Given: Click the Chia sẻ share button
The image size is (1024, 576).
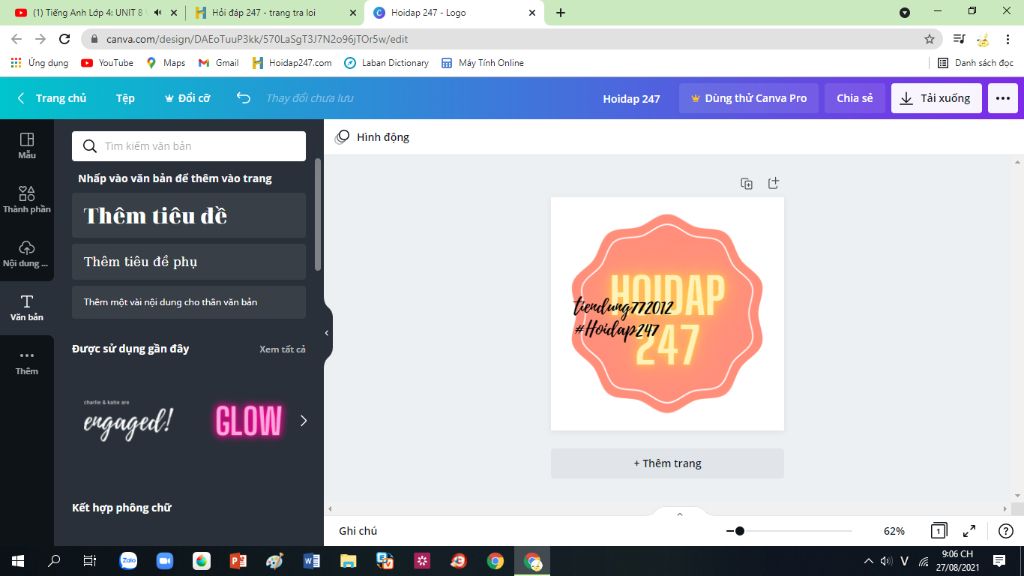Looking at the screenshot, I should pyautogui.click(x=854, y=98).
